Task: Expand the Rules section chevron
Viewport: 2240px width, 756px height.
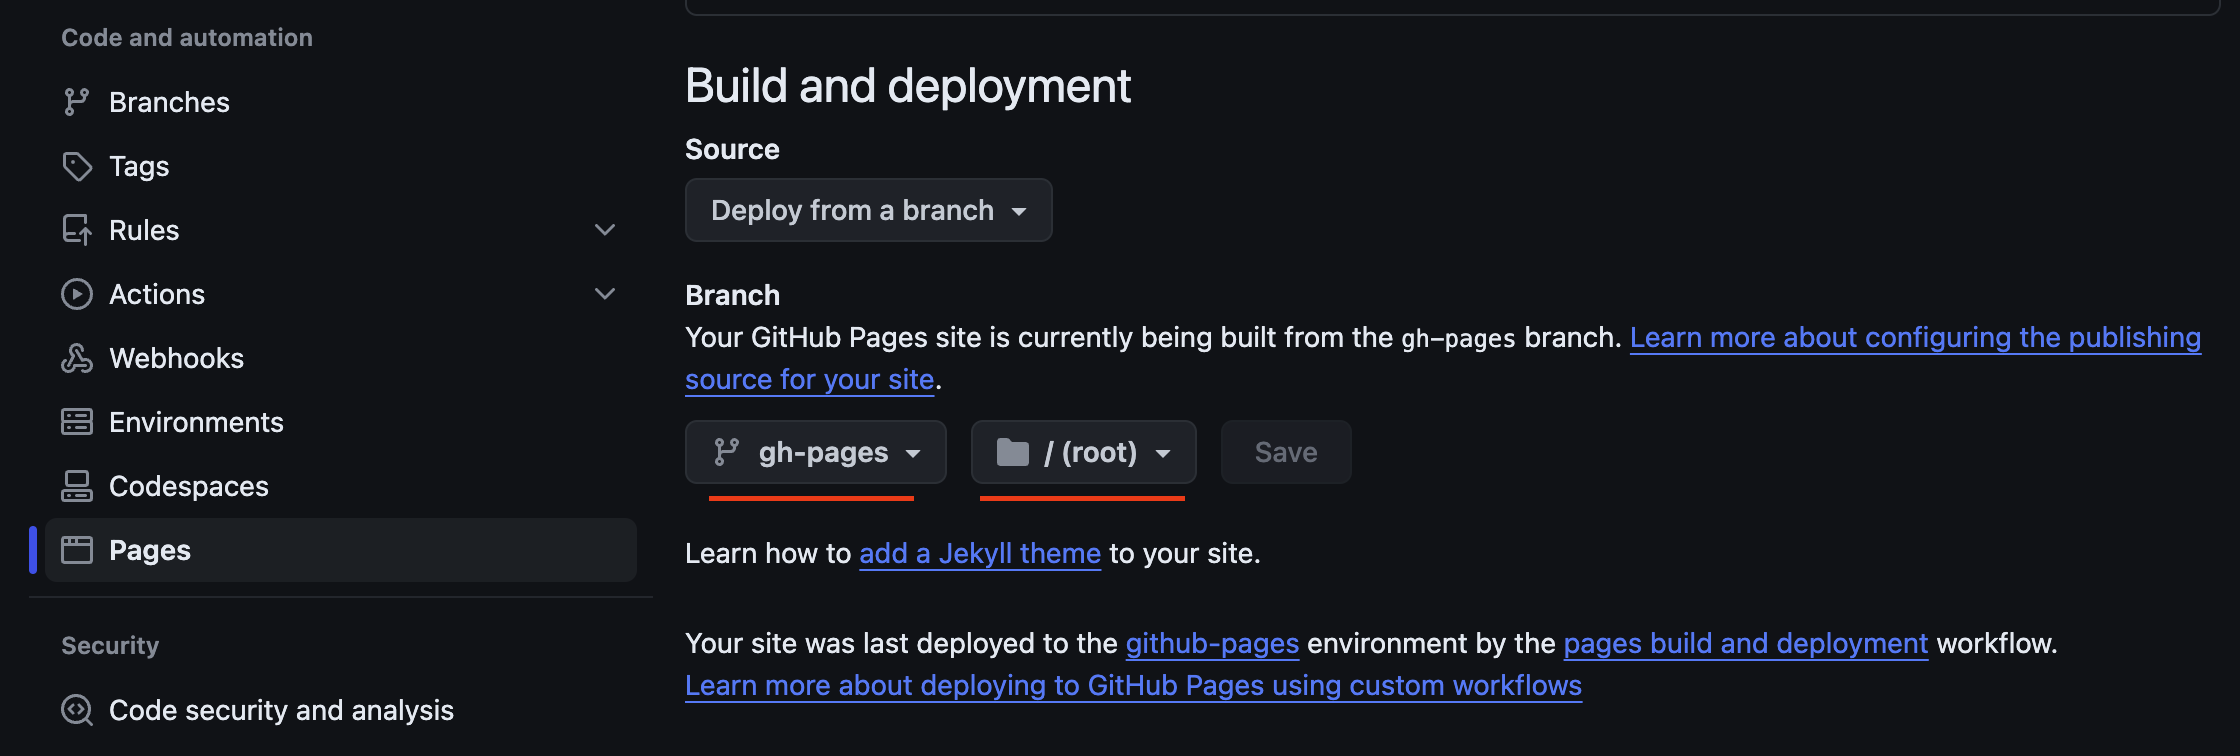Action: point(605,230)
